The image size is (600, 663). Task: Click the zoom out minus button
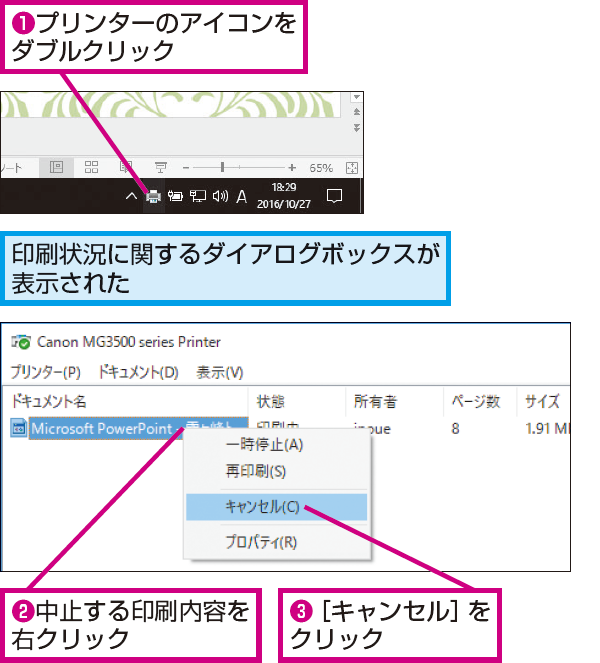(x=186, y=168)
